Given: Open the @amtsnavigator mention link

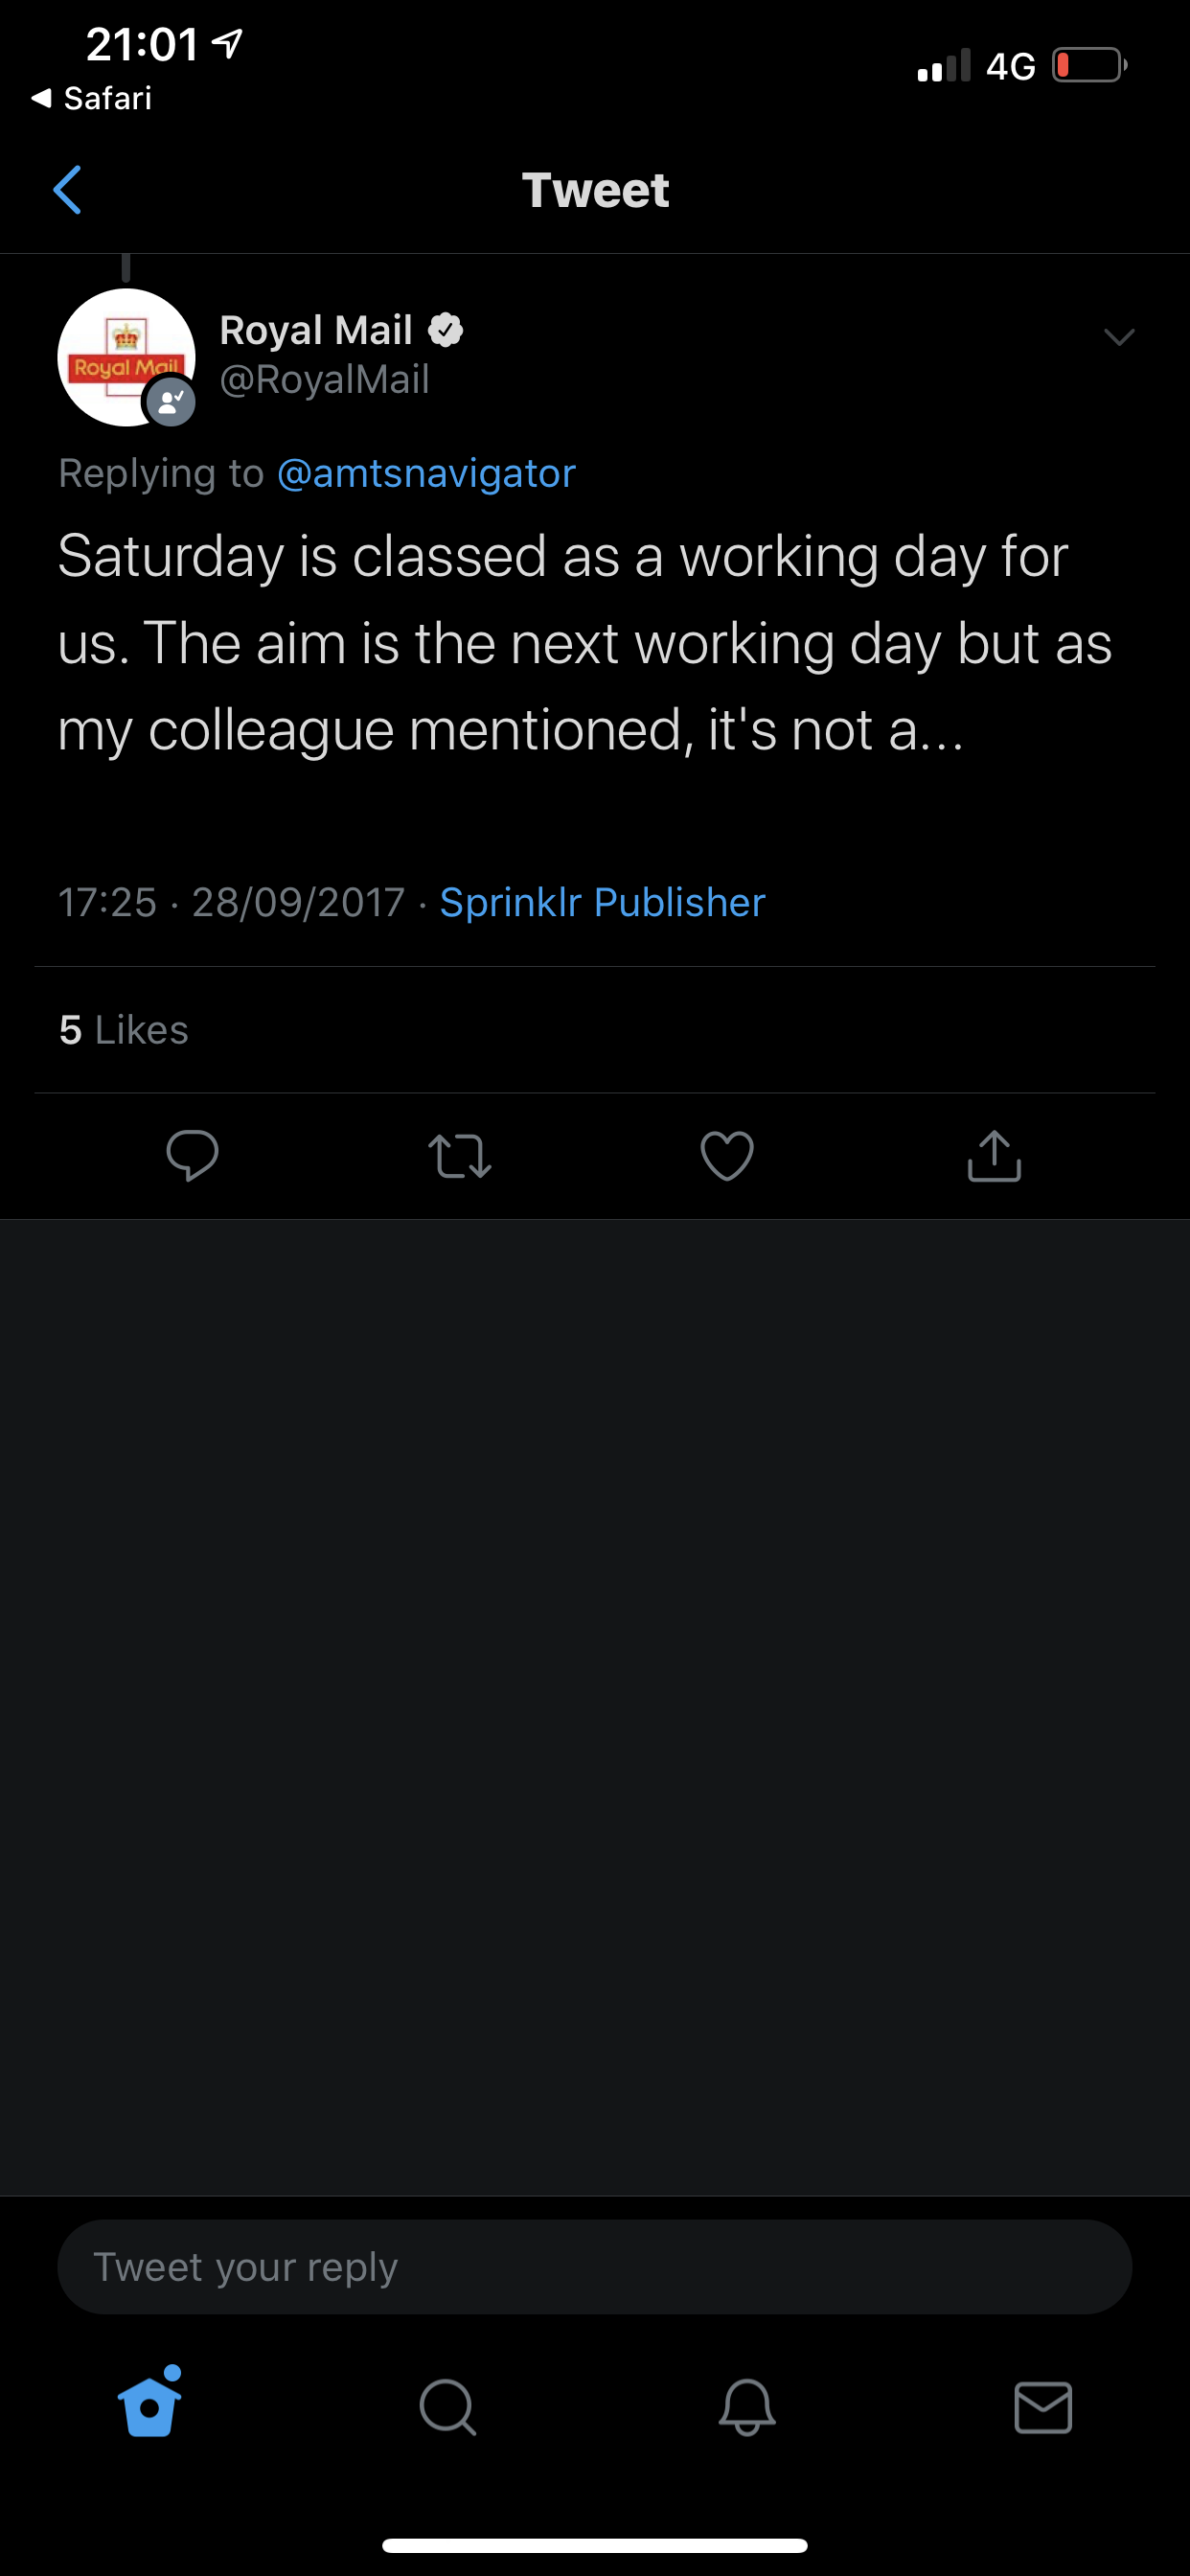Looking at the screenshot, I should (x=426, y=473).
